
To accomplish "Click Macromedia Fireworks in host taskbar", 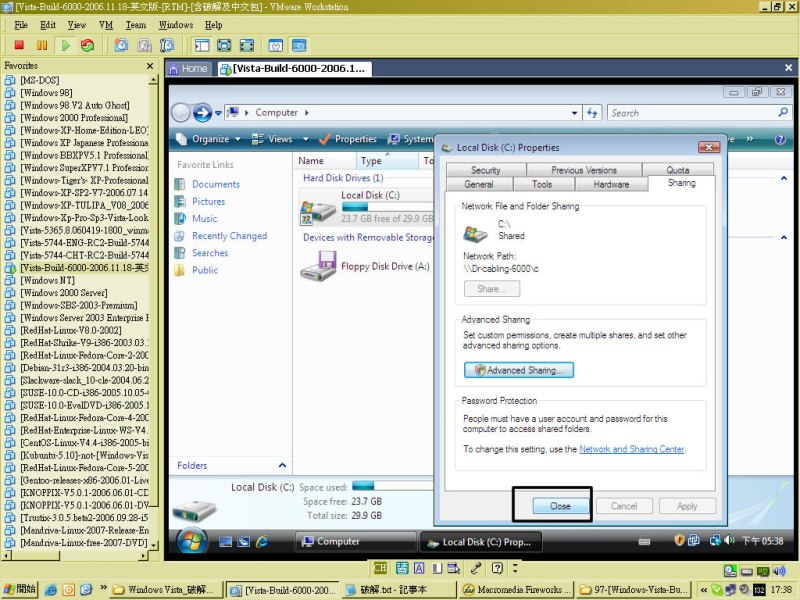I will (x=516, y=590).
